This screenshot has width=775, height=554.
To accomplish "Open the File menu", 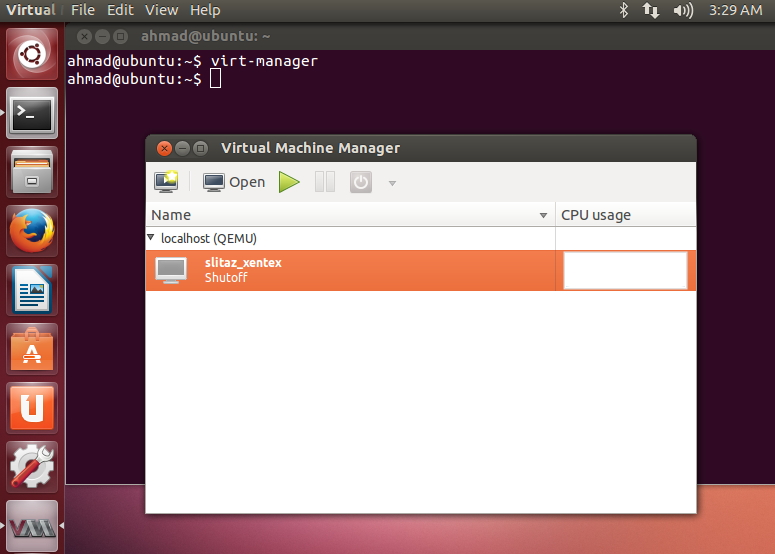I will click(x=83, y=10).
